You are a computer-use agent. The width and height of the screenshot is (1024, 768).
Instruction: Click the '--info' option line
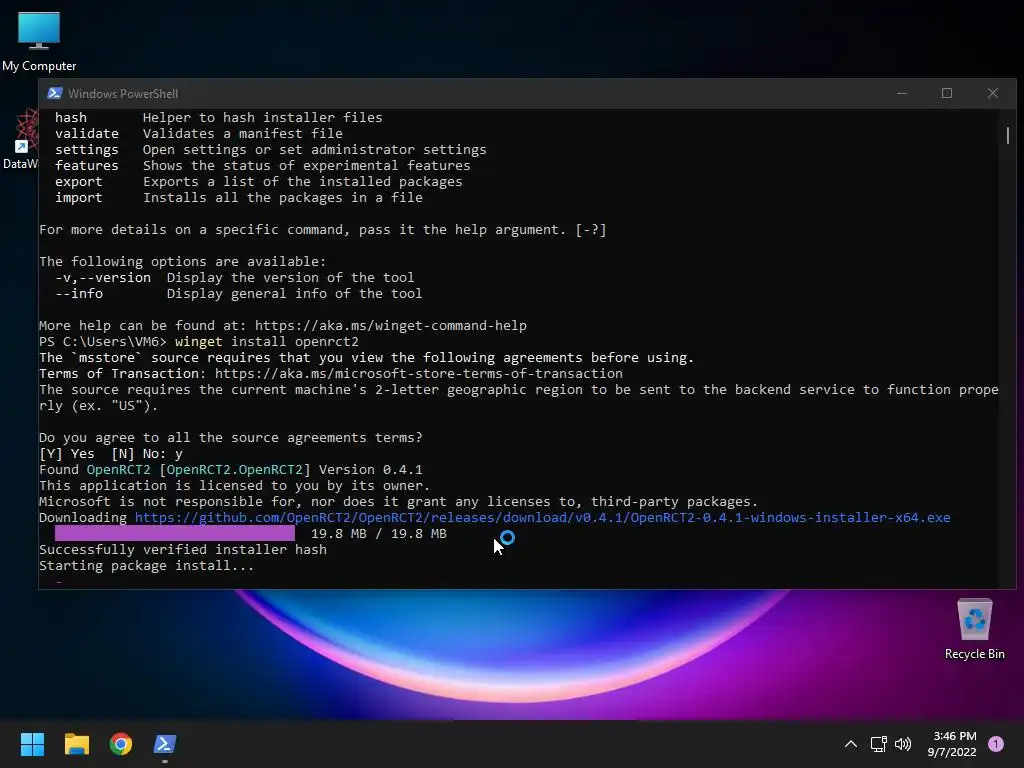238,293
